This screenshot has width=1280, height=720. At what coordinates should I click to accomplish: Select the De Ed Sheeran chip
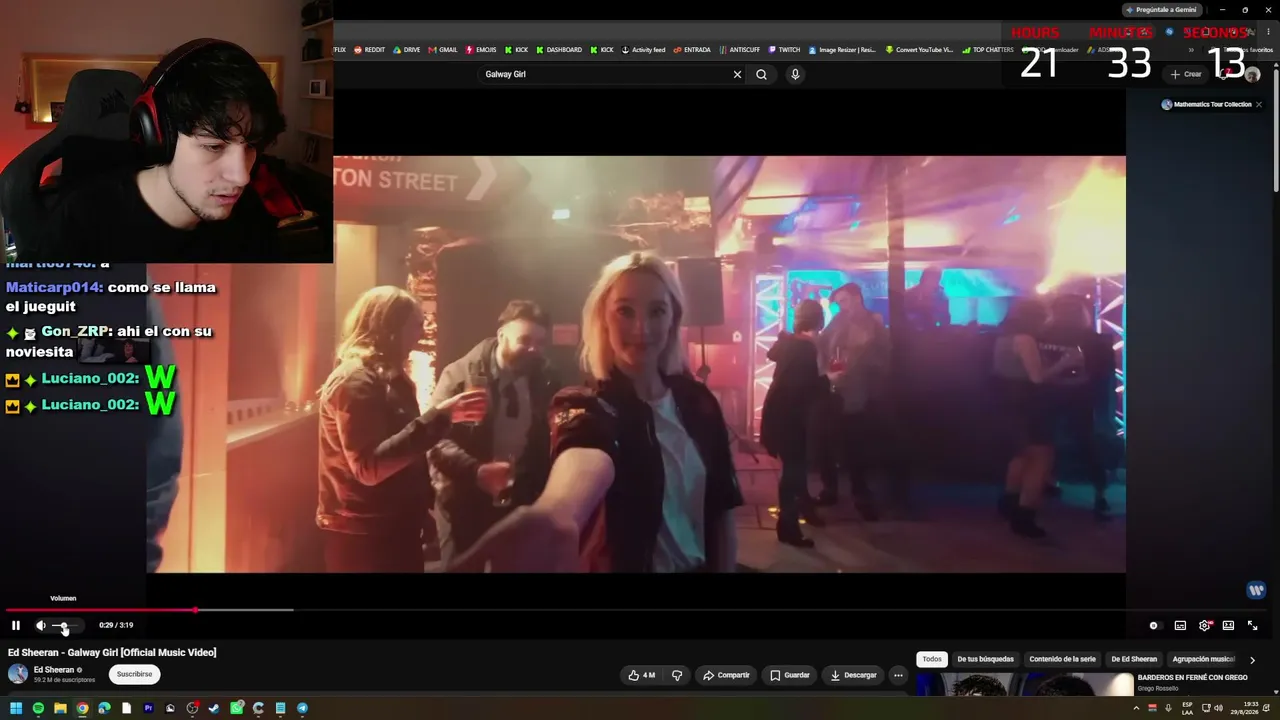pyautogui.click(x=1134, y=659)
